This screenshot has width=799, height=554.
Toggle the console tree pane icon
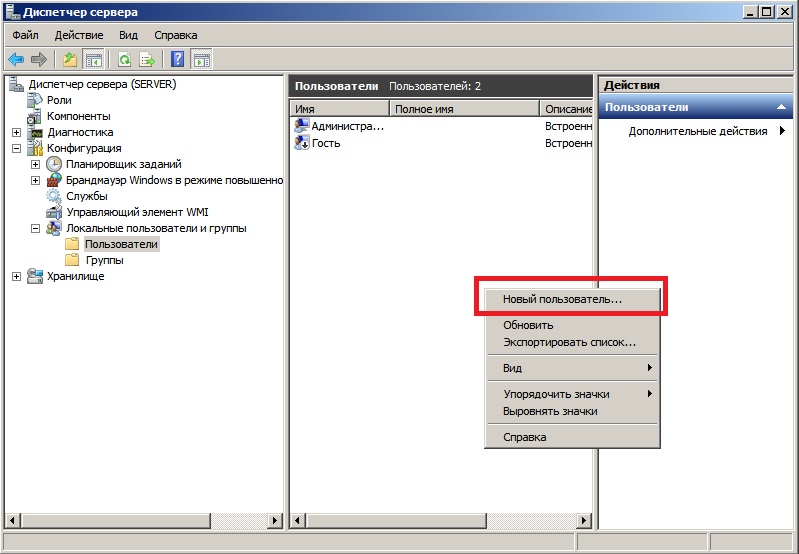[x=93, y=60]
